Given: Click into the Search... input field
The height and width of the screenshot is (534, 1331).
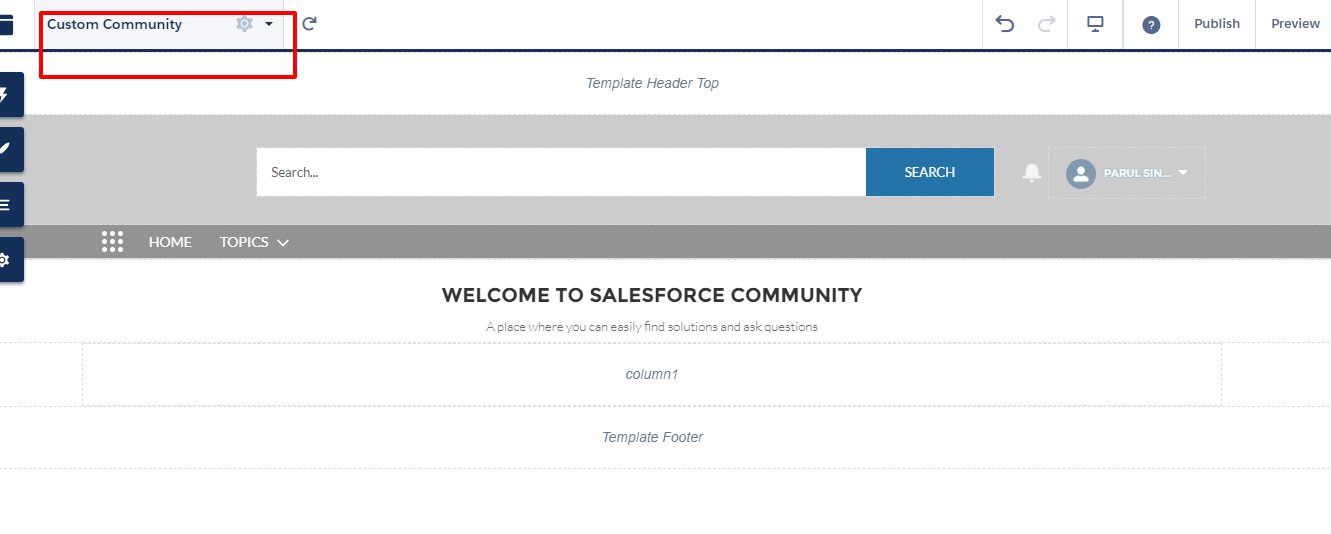Looking at the screenshot, I should (560, 172).
